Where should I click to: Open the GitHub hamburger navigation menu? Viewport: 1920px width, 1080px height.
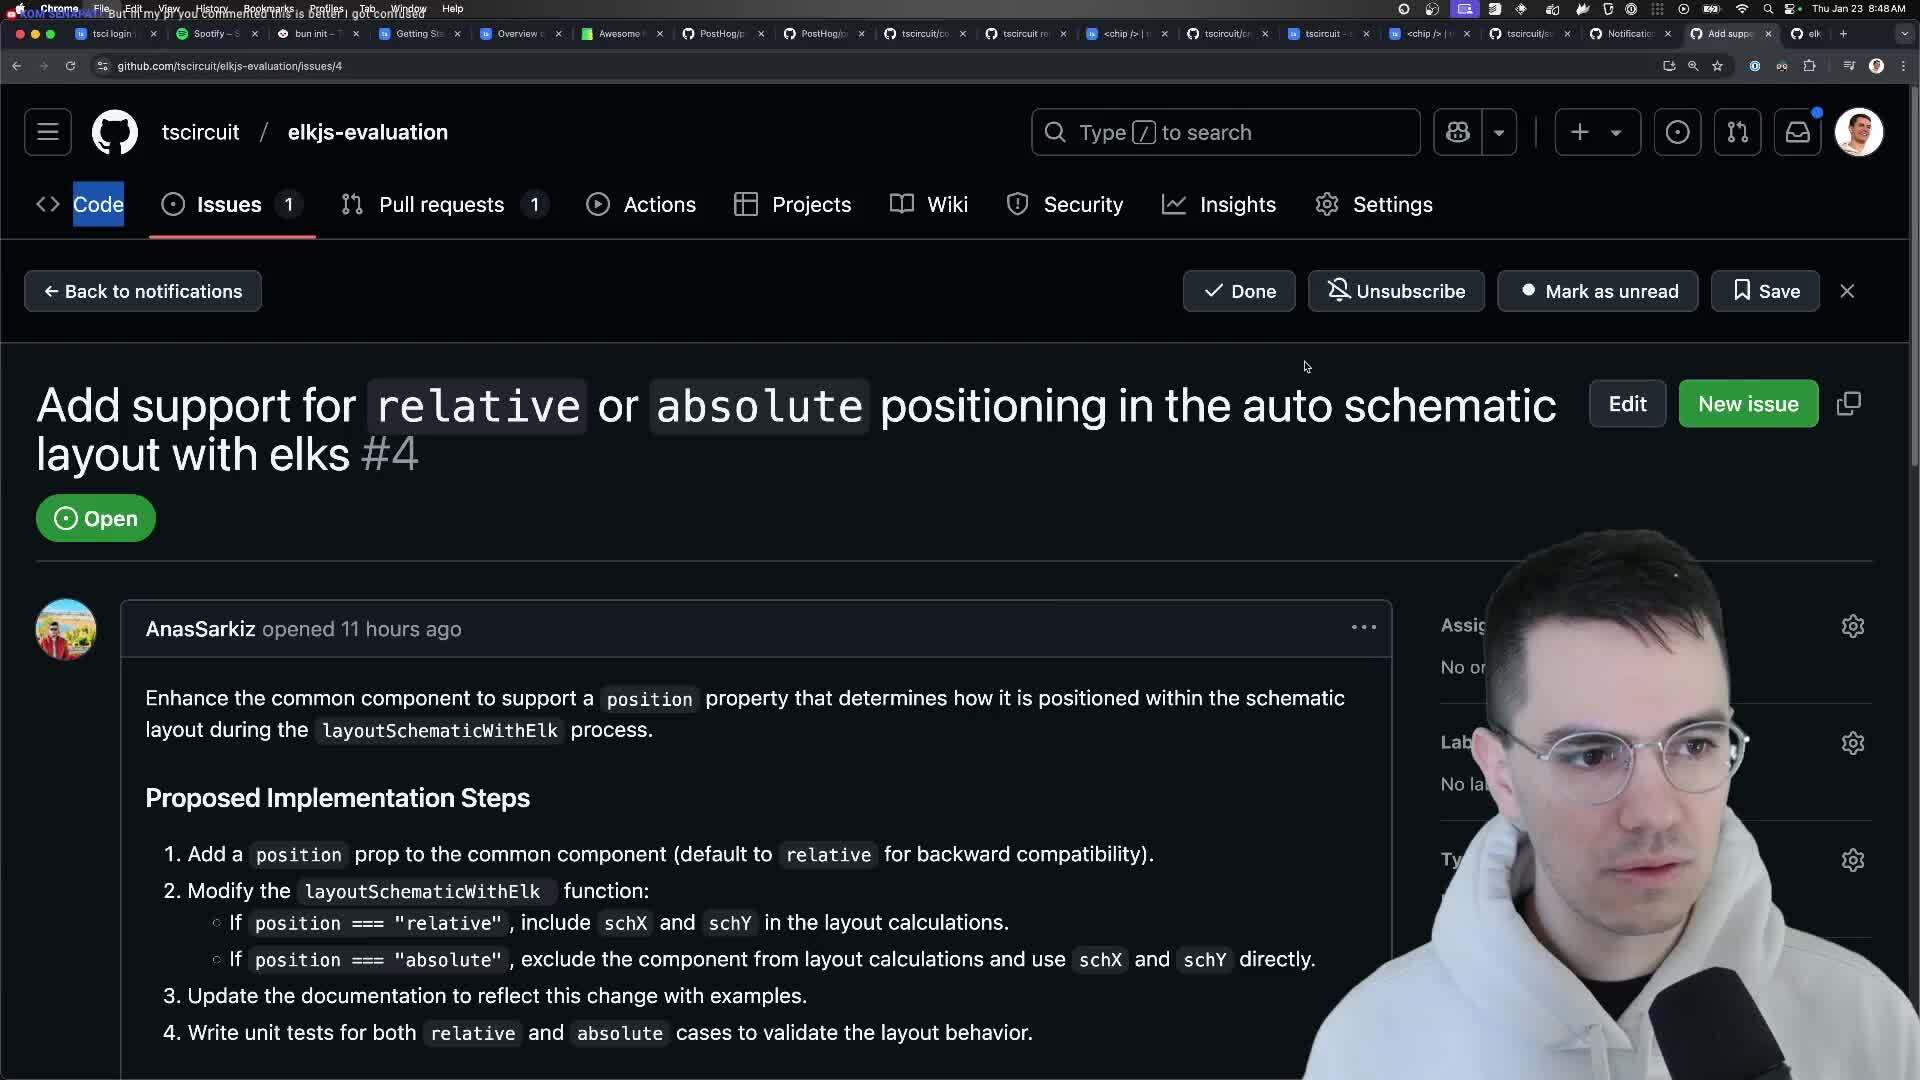[48, 132]
